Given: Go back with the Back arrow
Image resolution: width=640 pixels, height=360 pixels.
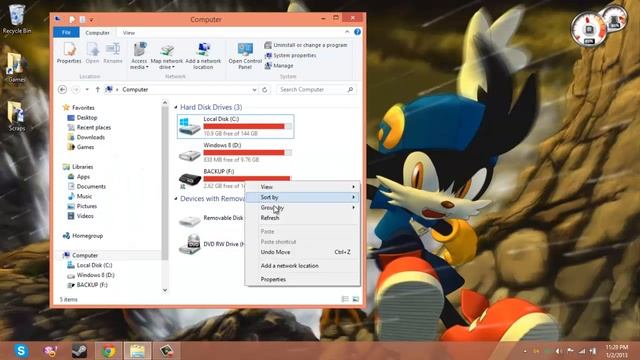Looking at the screenshot, I should pos(62,89).
